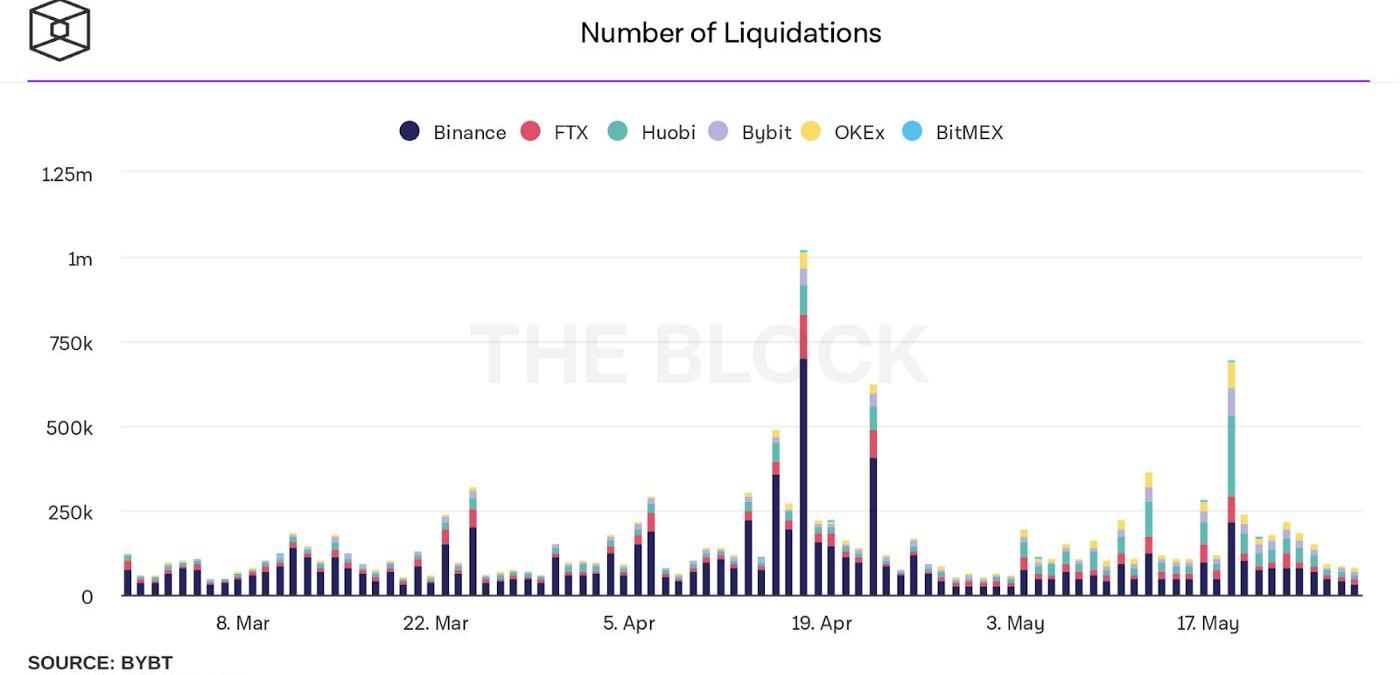Click the 22. Mar axis label

(x=436, y=623)
